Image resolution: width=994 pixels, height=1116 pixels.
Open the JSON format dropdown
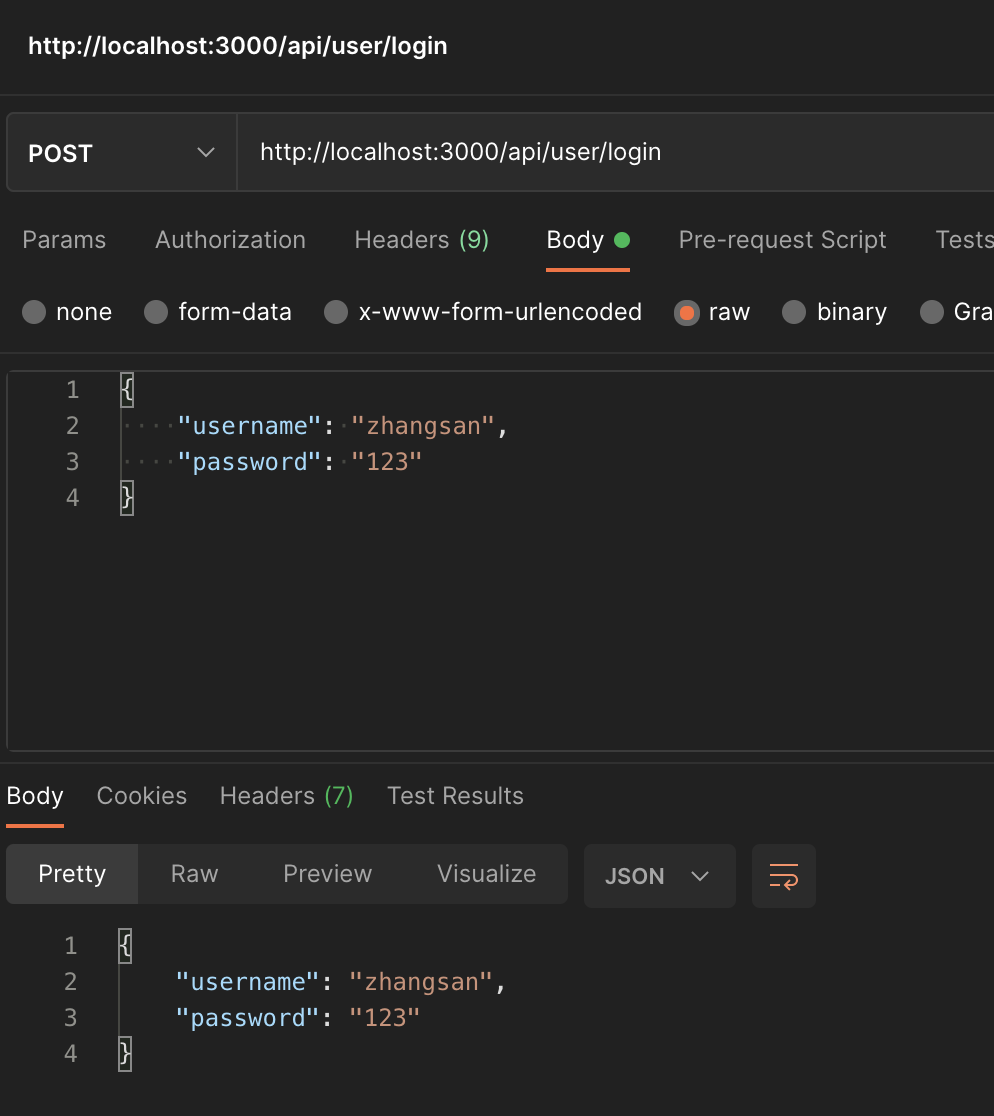(x=659, y=876)
